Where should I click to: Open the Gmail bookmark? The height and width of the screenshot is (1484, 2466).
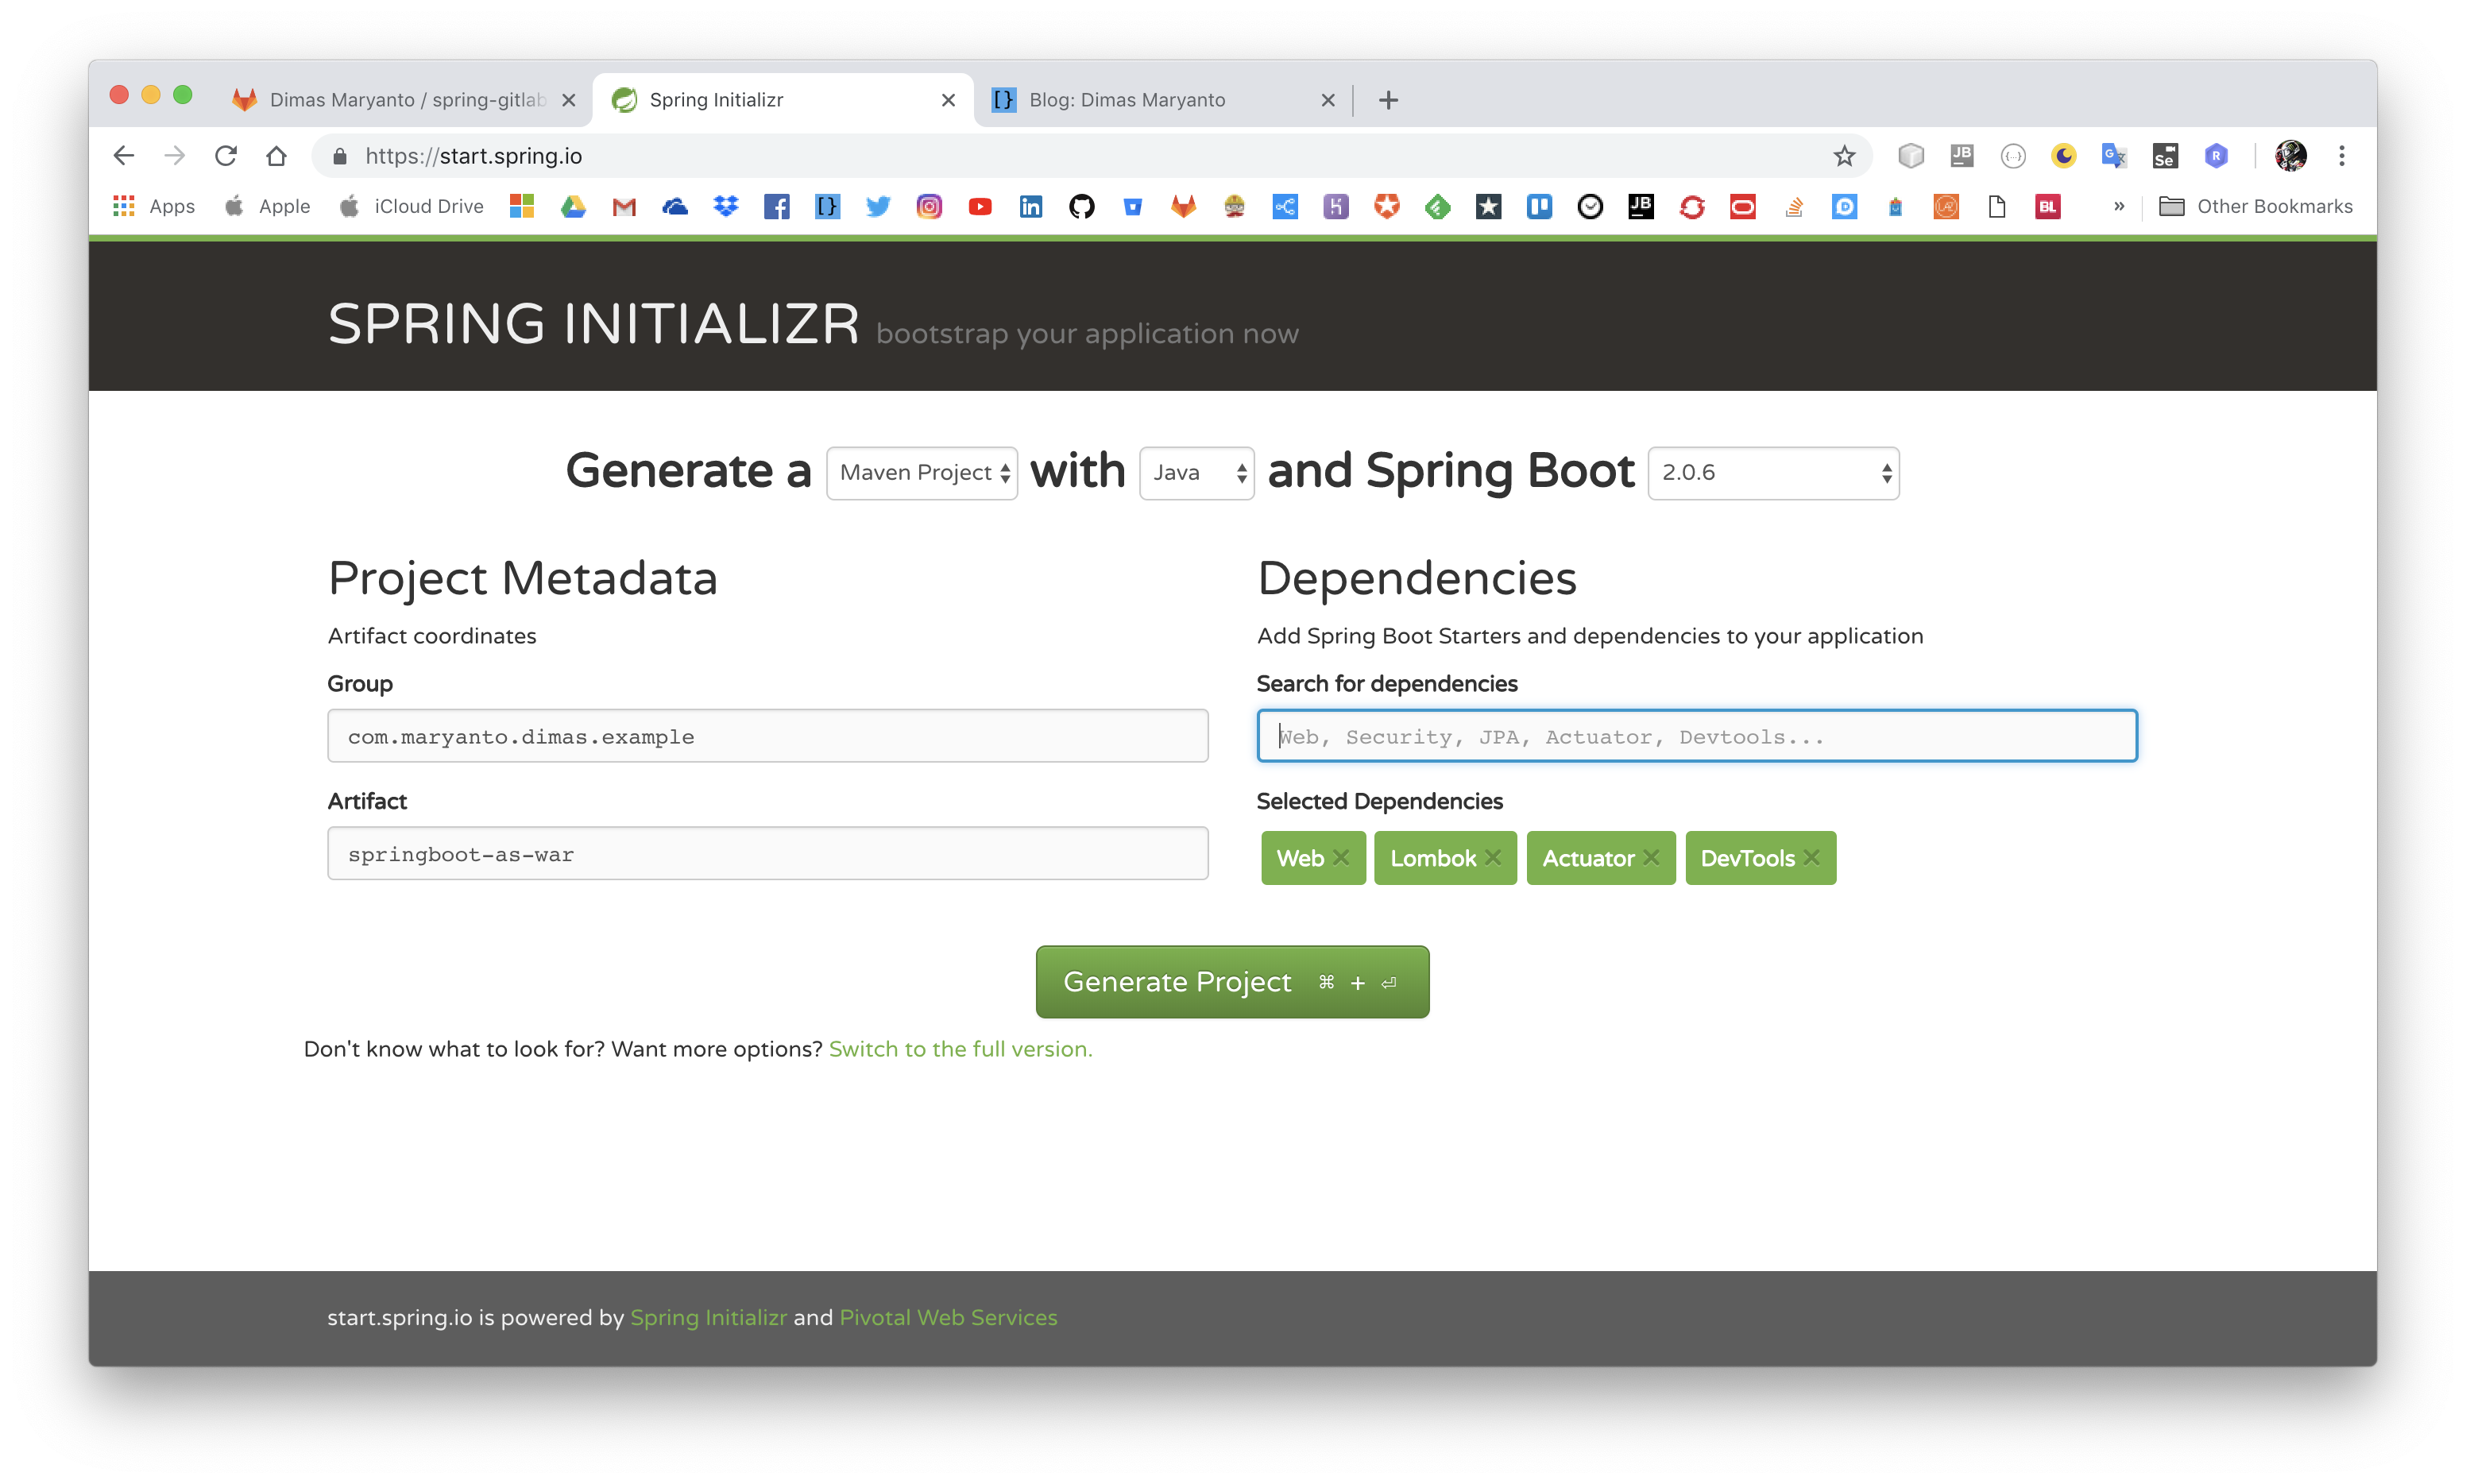[x=624, y=207]
